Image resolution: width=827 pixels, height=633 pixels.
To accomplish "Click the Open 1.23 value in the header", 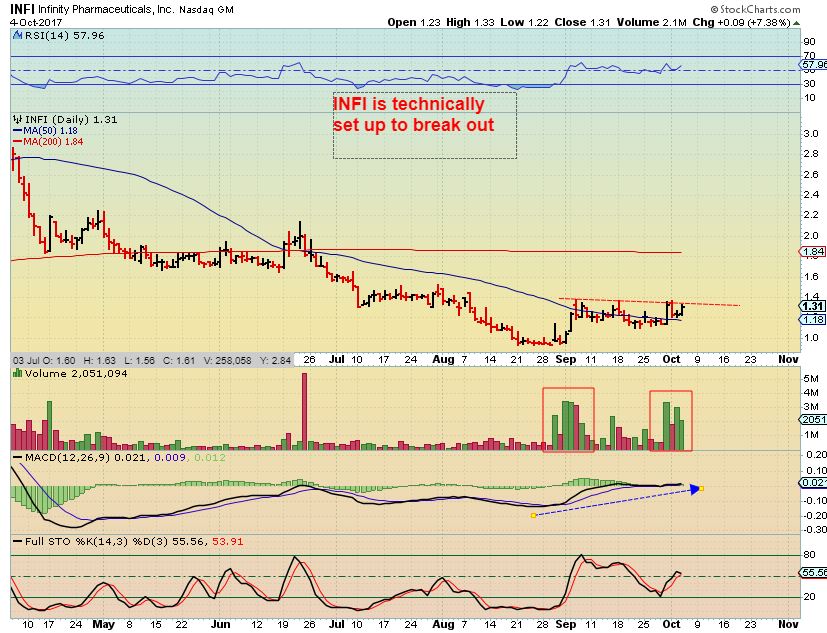I will click(414, 22).
